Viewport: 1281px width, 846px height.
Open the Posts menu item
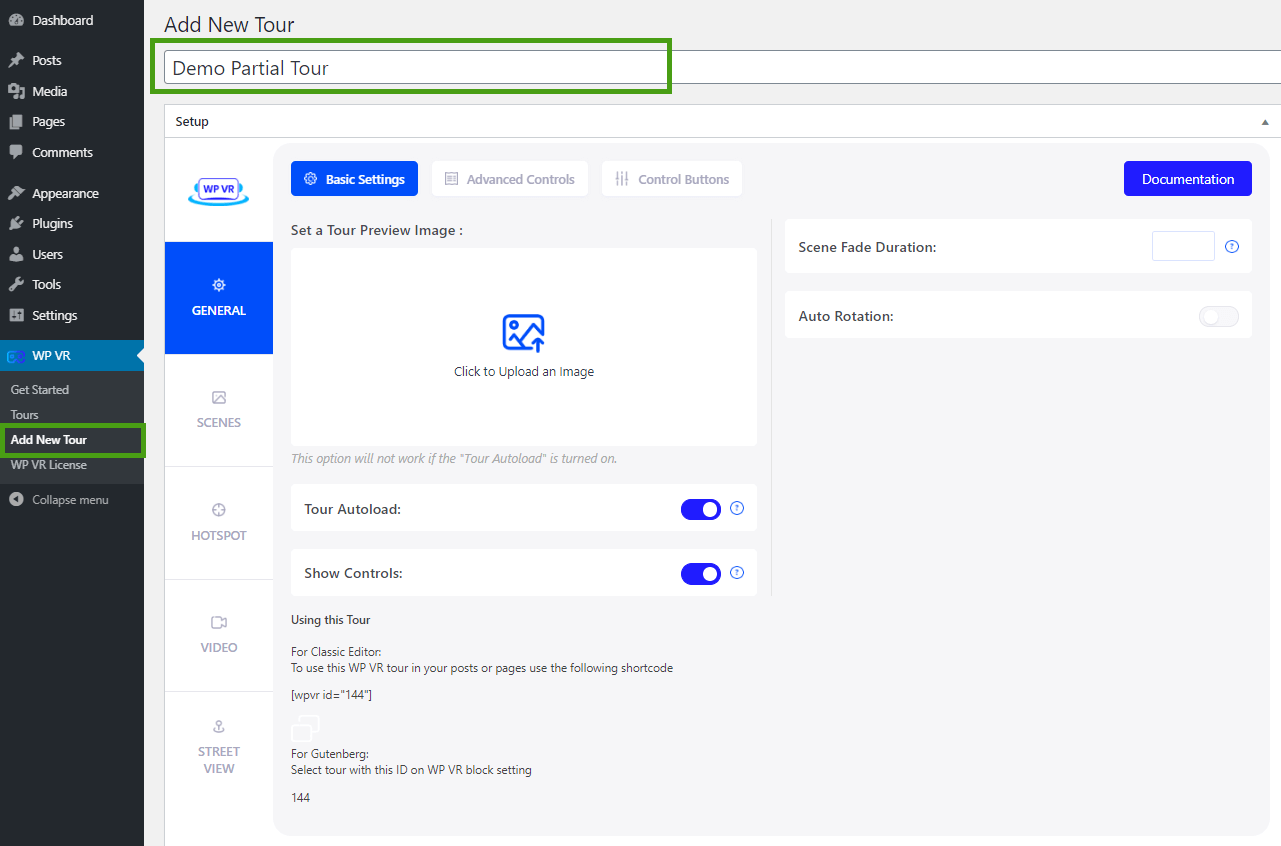point(72,60)
